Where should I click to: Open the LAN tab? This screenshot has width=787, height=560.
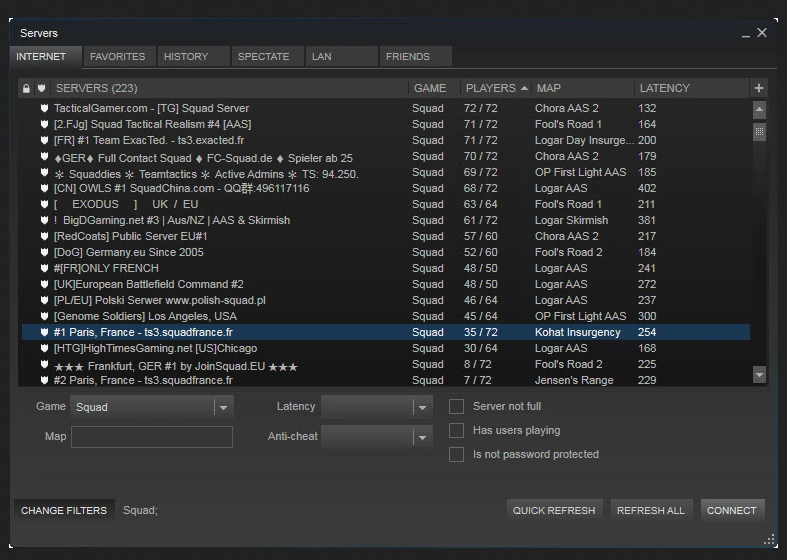341,57
